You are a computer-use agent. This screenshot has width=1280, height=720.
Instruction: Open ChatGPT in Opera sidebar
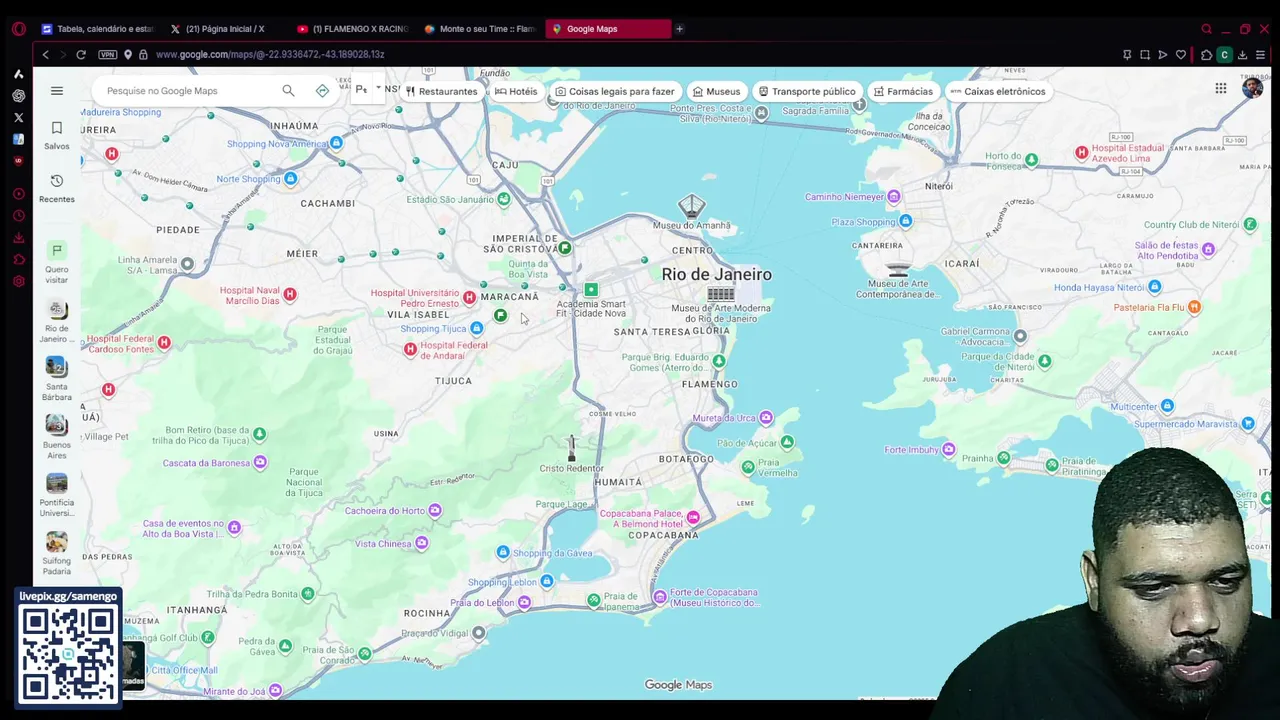click(18, 96)
